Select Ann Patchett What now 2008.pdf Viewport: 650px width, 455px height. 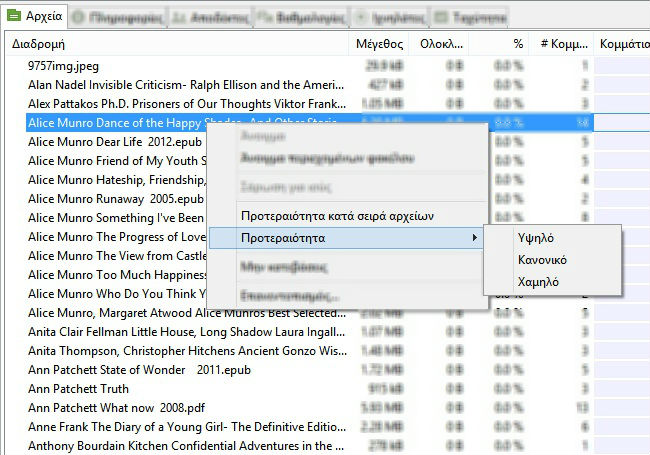(116, 408)
